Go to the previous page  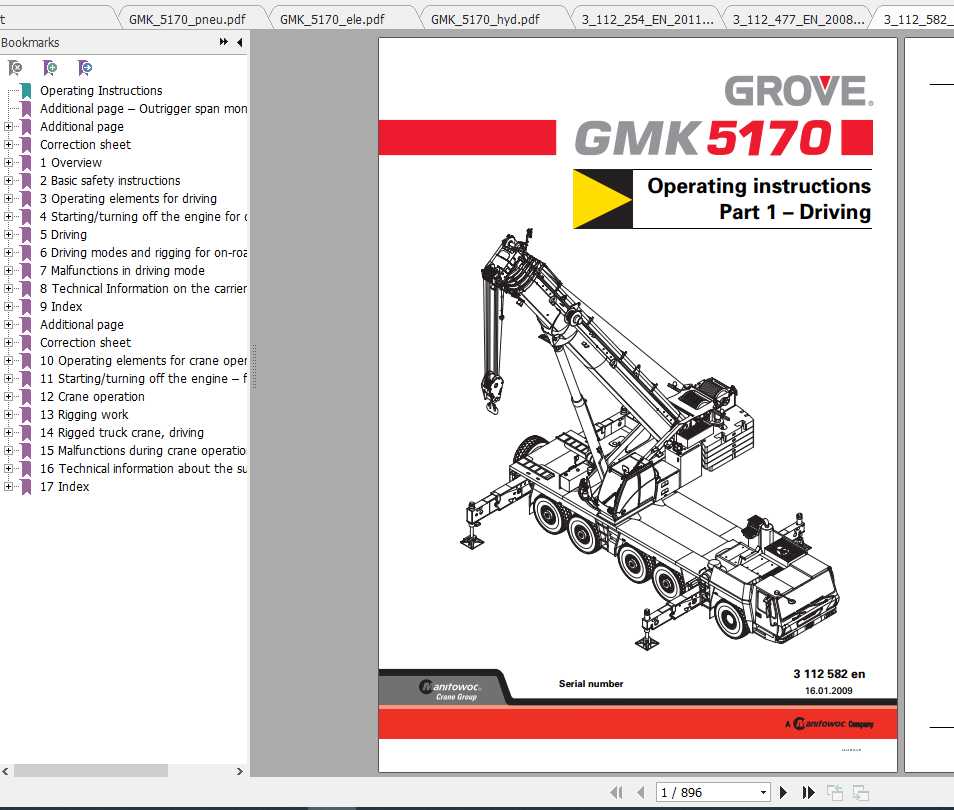click(640, 792)
